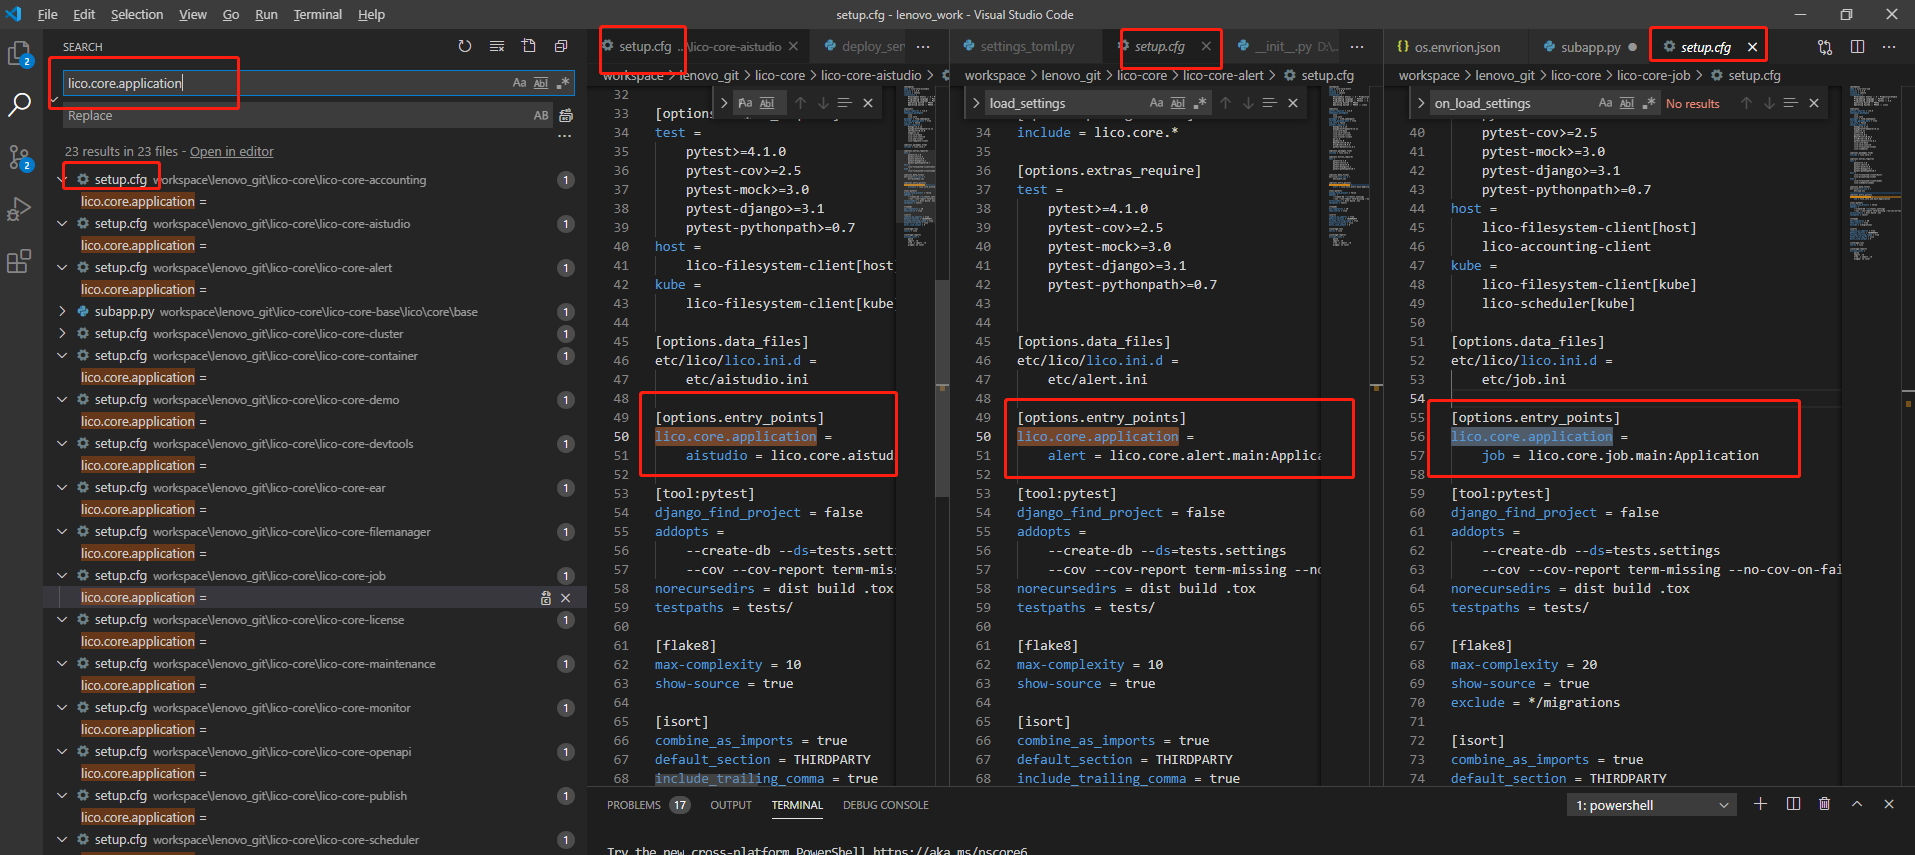
Task: Switch to the PROBLEMS panel tab
Action: click(x=634, y=805)
